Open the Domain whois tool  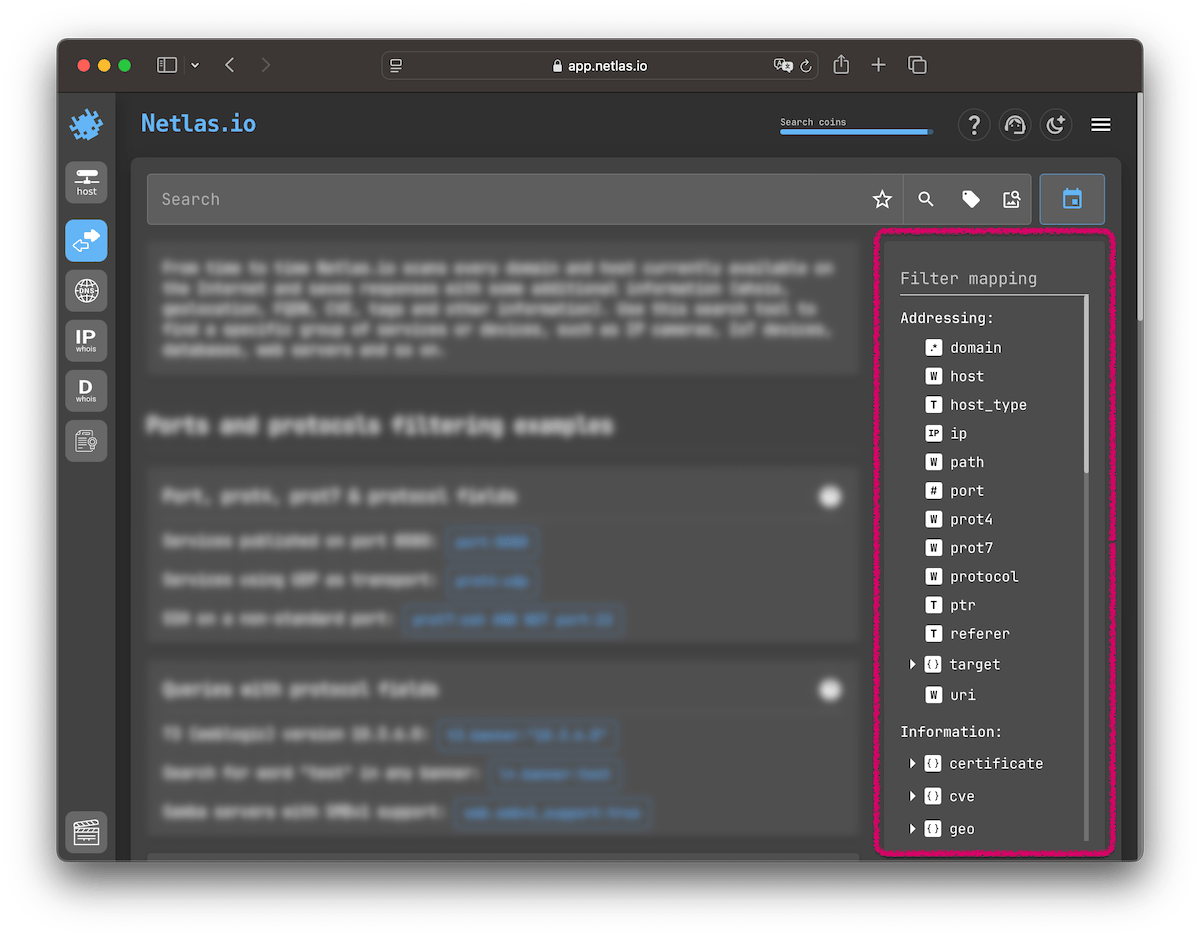click(86, 390)
